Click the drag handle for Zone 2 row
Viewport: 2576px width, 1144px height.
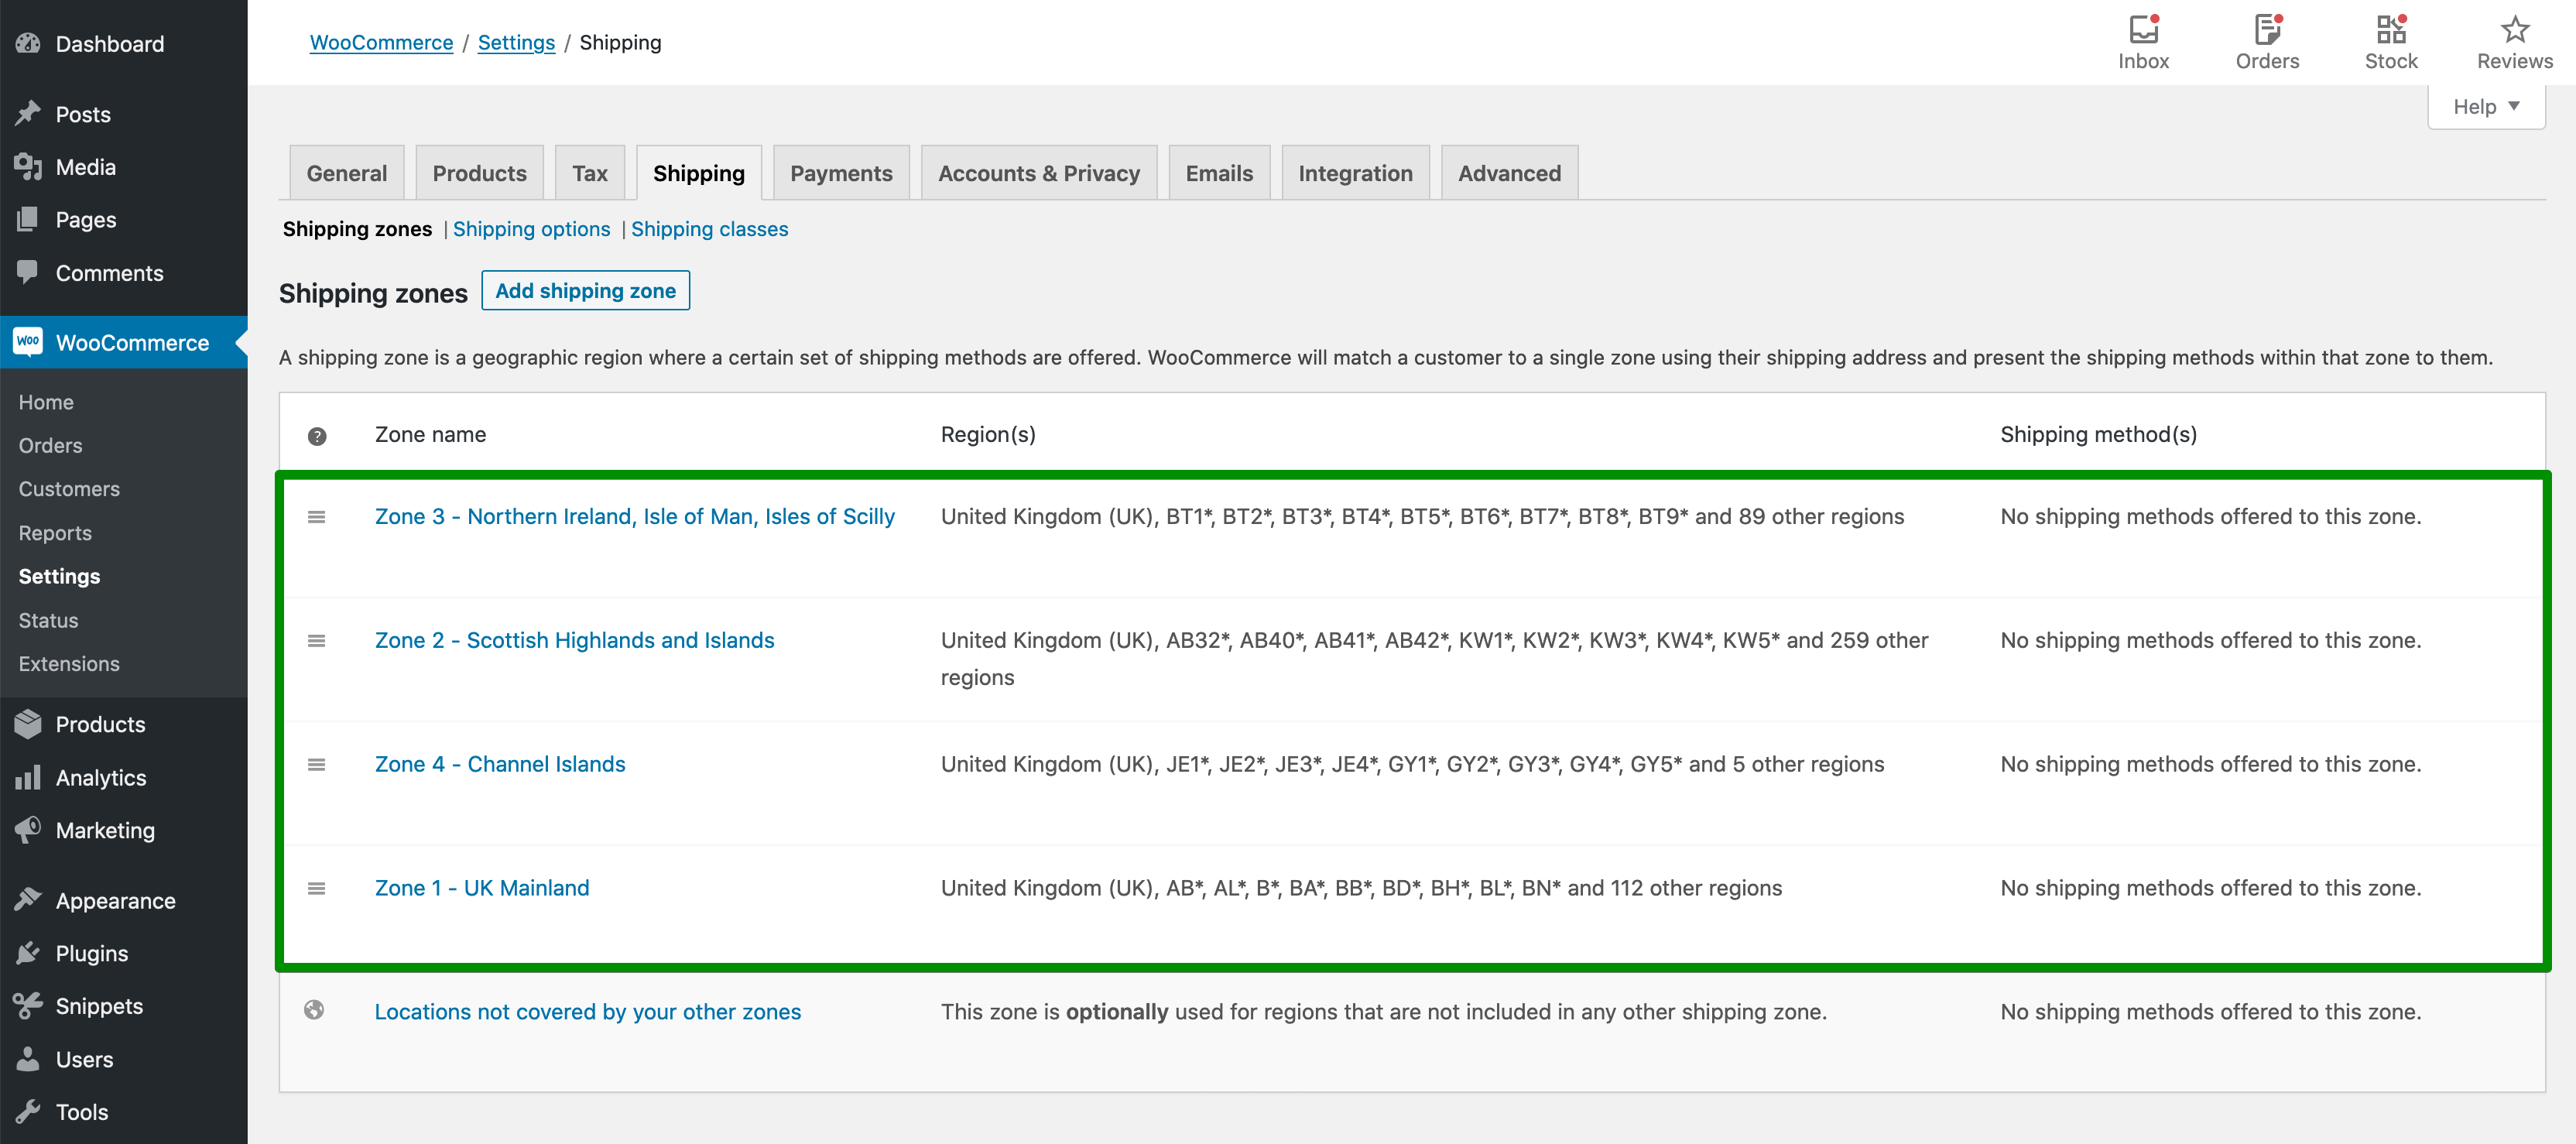pyautogui.click(x=316, y=641)
